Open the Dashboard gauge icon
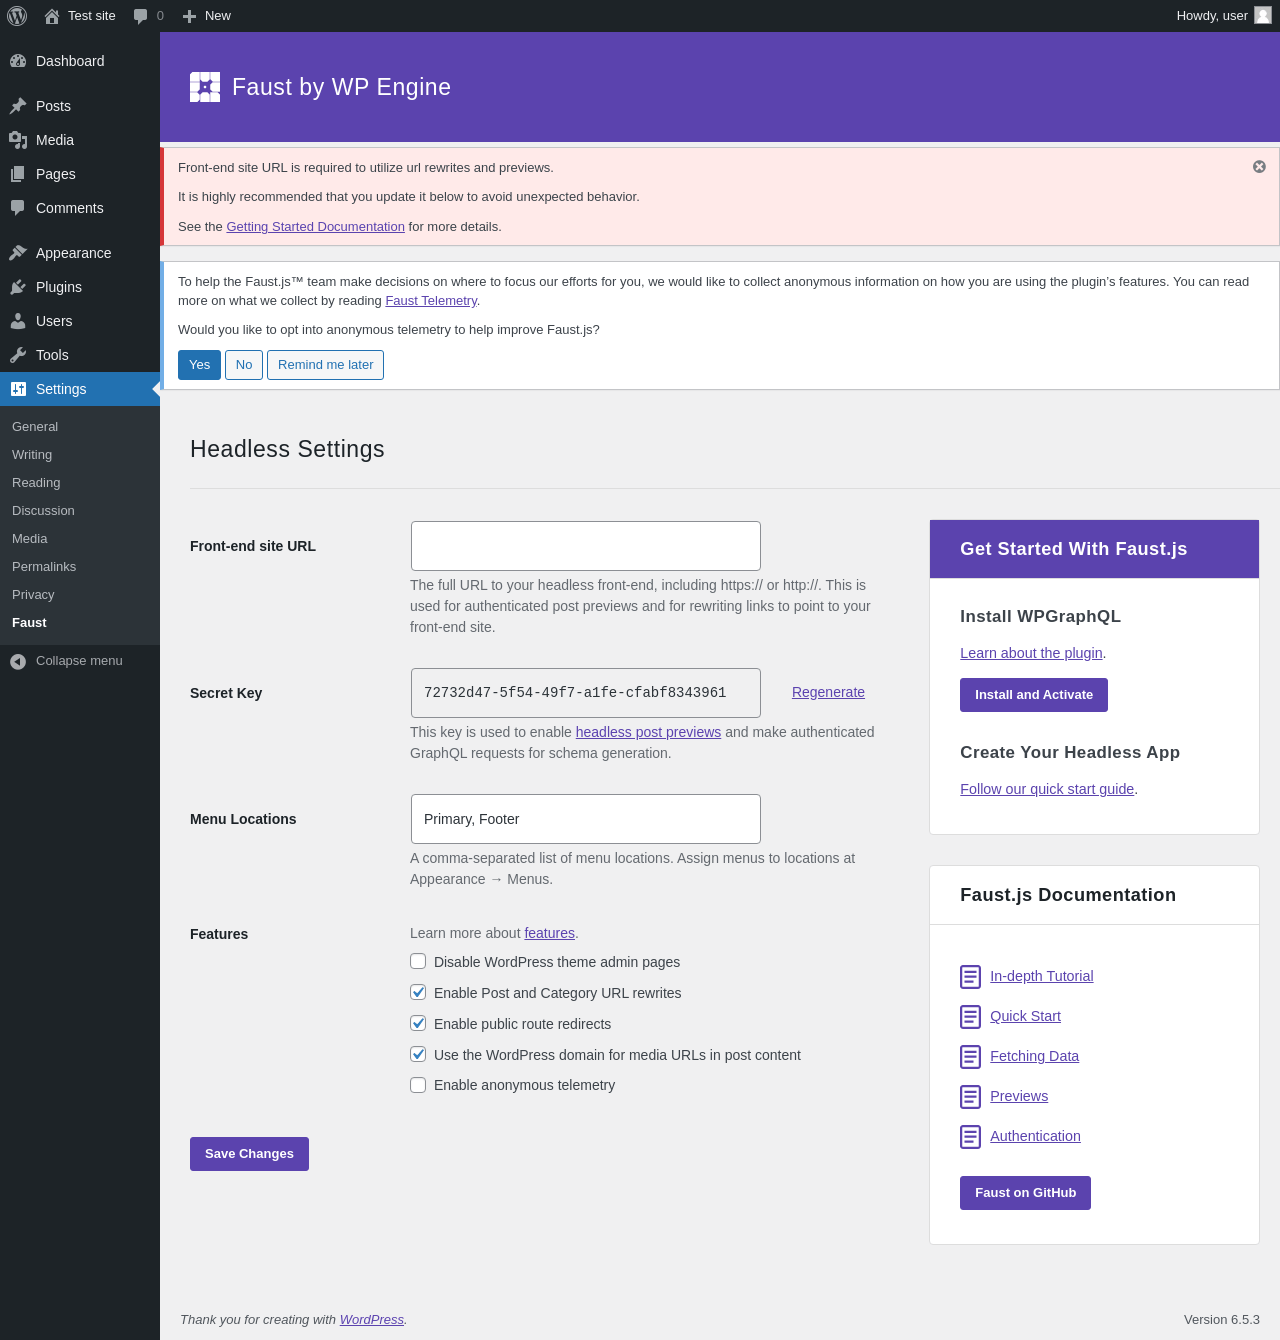Image resolution: width=1280 pixels, height=1340 pixels. point(18,61)
